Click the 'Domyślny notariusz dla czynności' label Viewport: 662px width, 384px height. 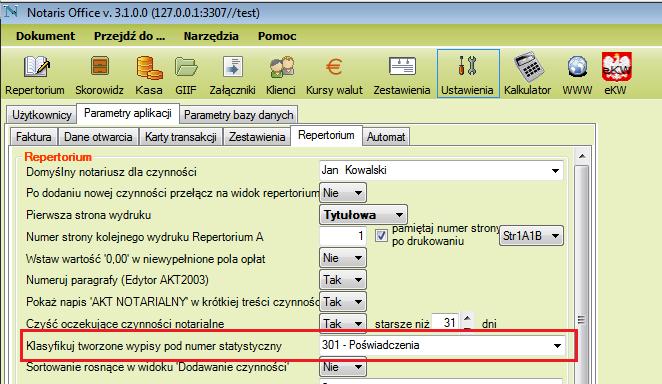coord(111,172)
